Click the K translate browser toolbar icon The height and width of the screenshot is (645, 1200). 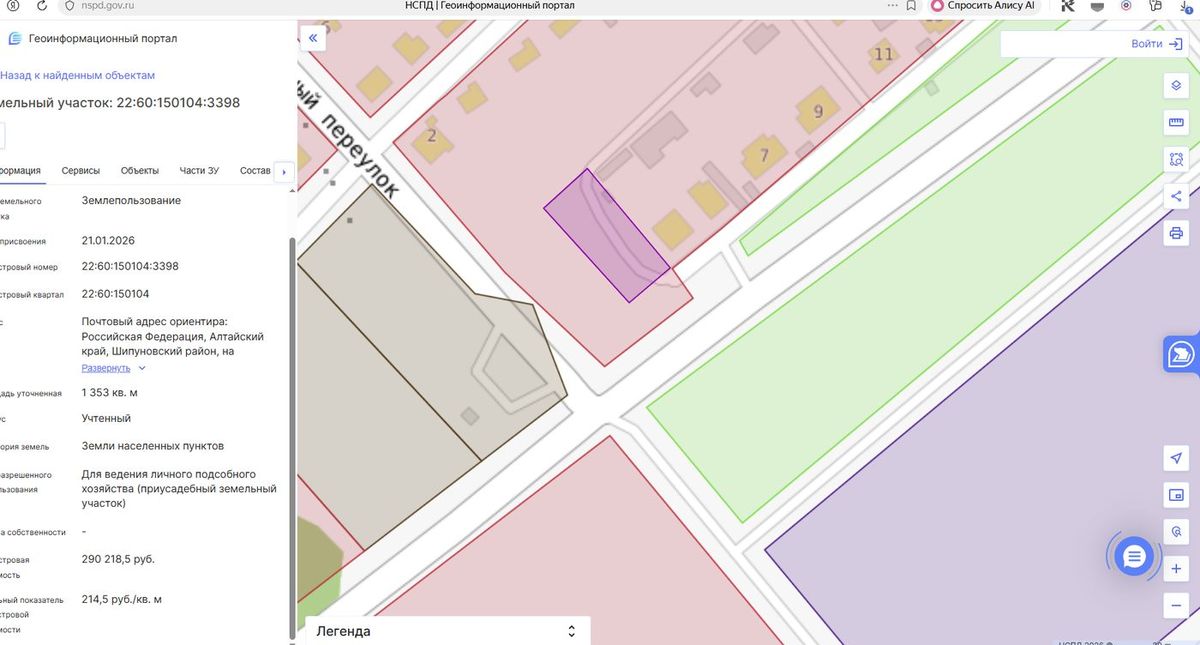pyautogui.click(x=1068, y=6)
